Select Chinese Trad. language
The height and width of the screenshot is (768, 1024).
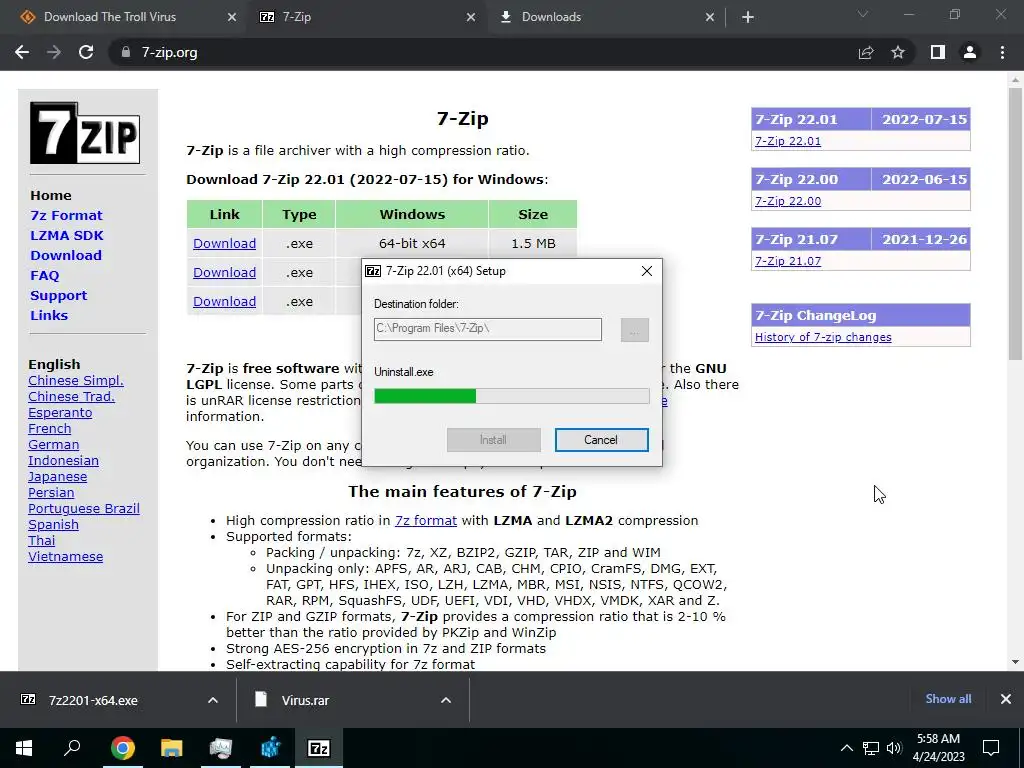(71, 396)
